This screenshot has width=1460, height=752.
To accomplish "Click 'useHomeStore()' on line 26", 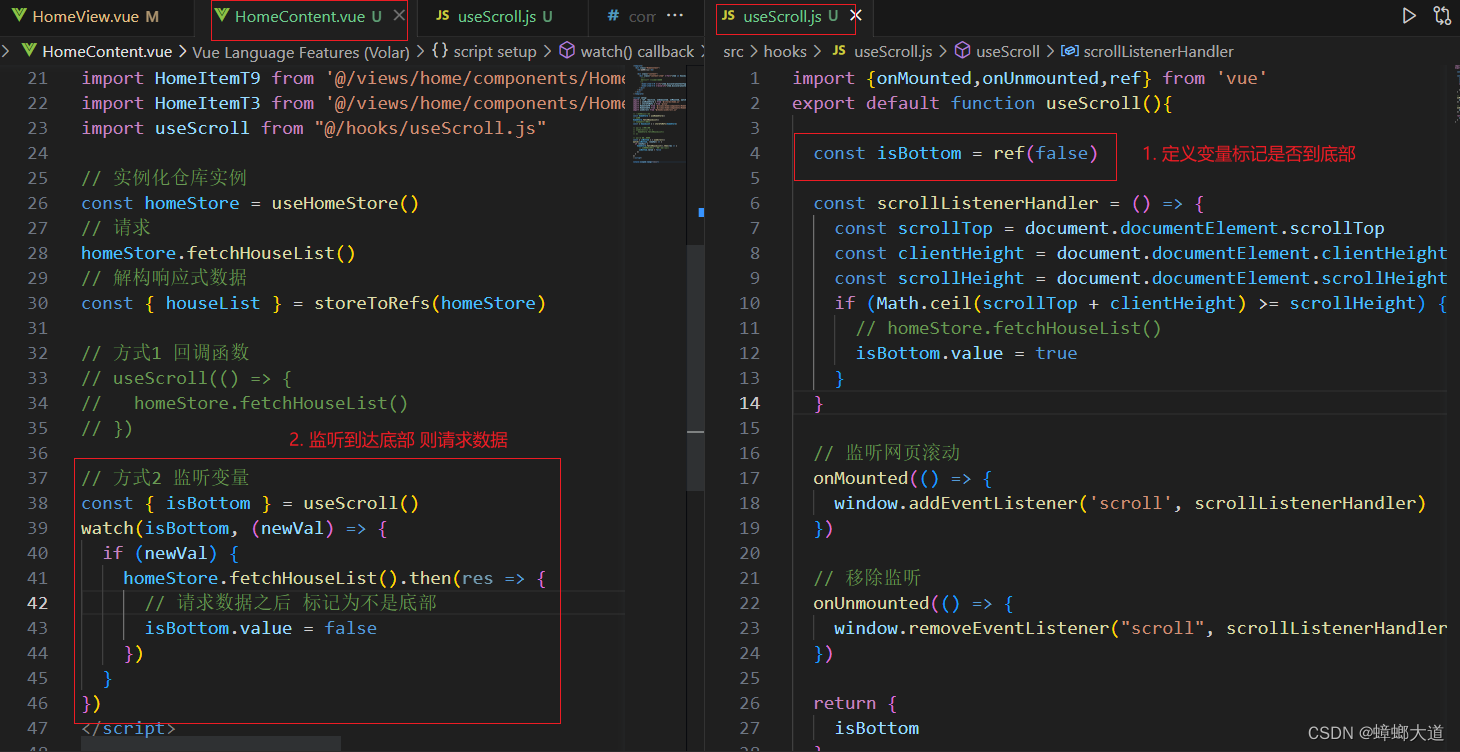I will (x=345, y=203).
